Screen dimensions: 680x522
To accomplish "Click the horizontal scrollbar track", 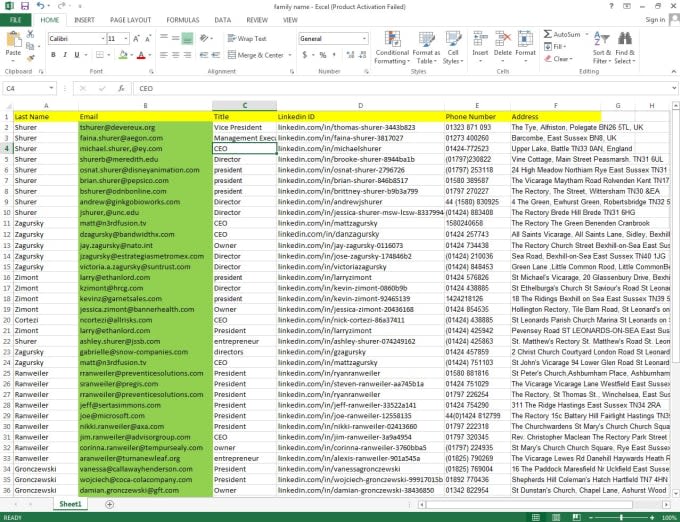I will (x=543, y=504).
